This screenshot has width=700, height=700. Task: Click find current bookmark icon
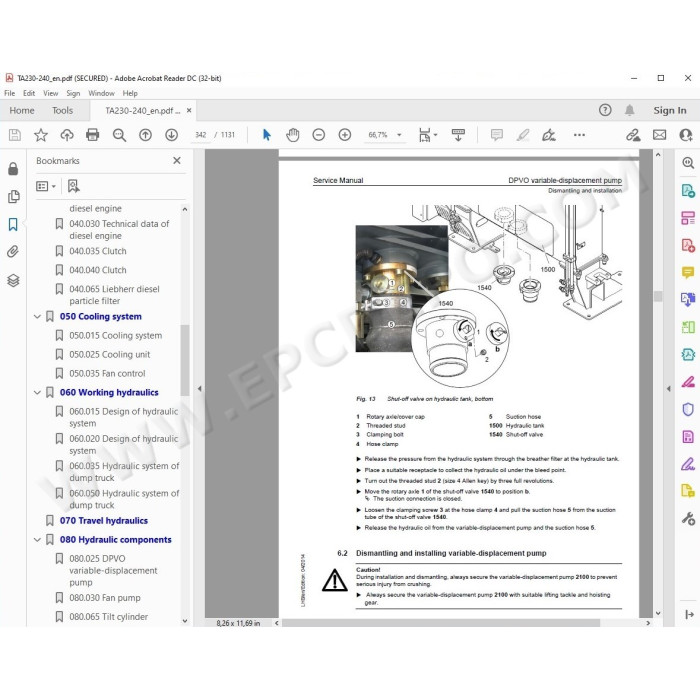(74, 186)
